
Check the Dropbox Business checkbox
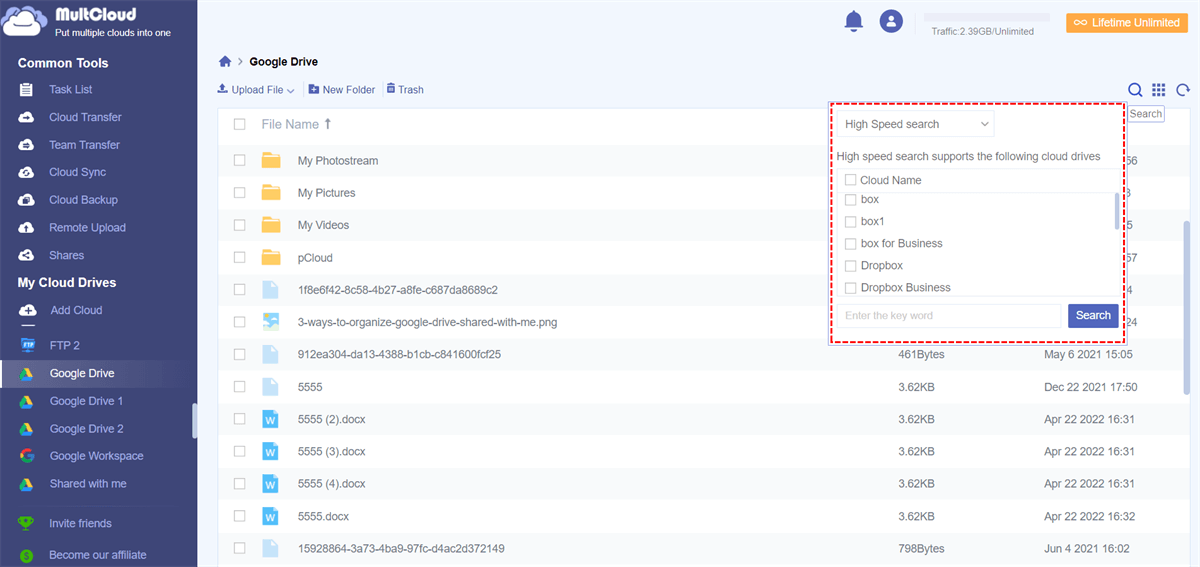(x=850, y=288)
